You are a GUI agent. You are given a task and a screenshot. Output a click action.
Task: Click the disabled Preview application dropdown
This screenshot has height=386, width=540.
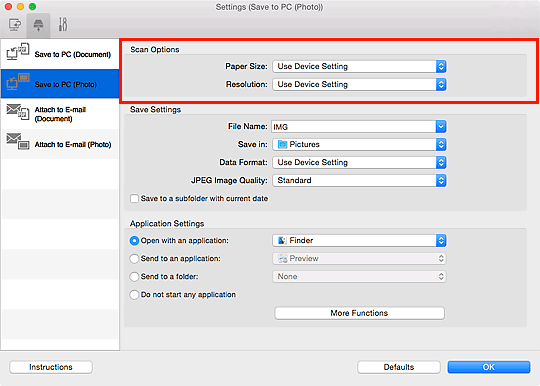(359, 259)
